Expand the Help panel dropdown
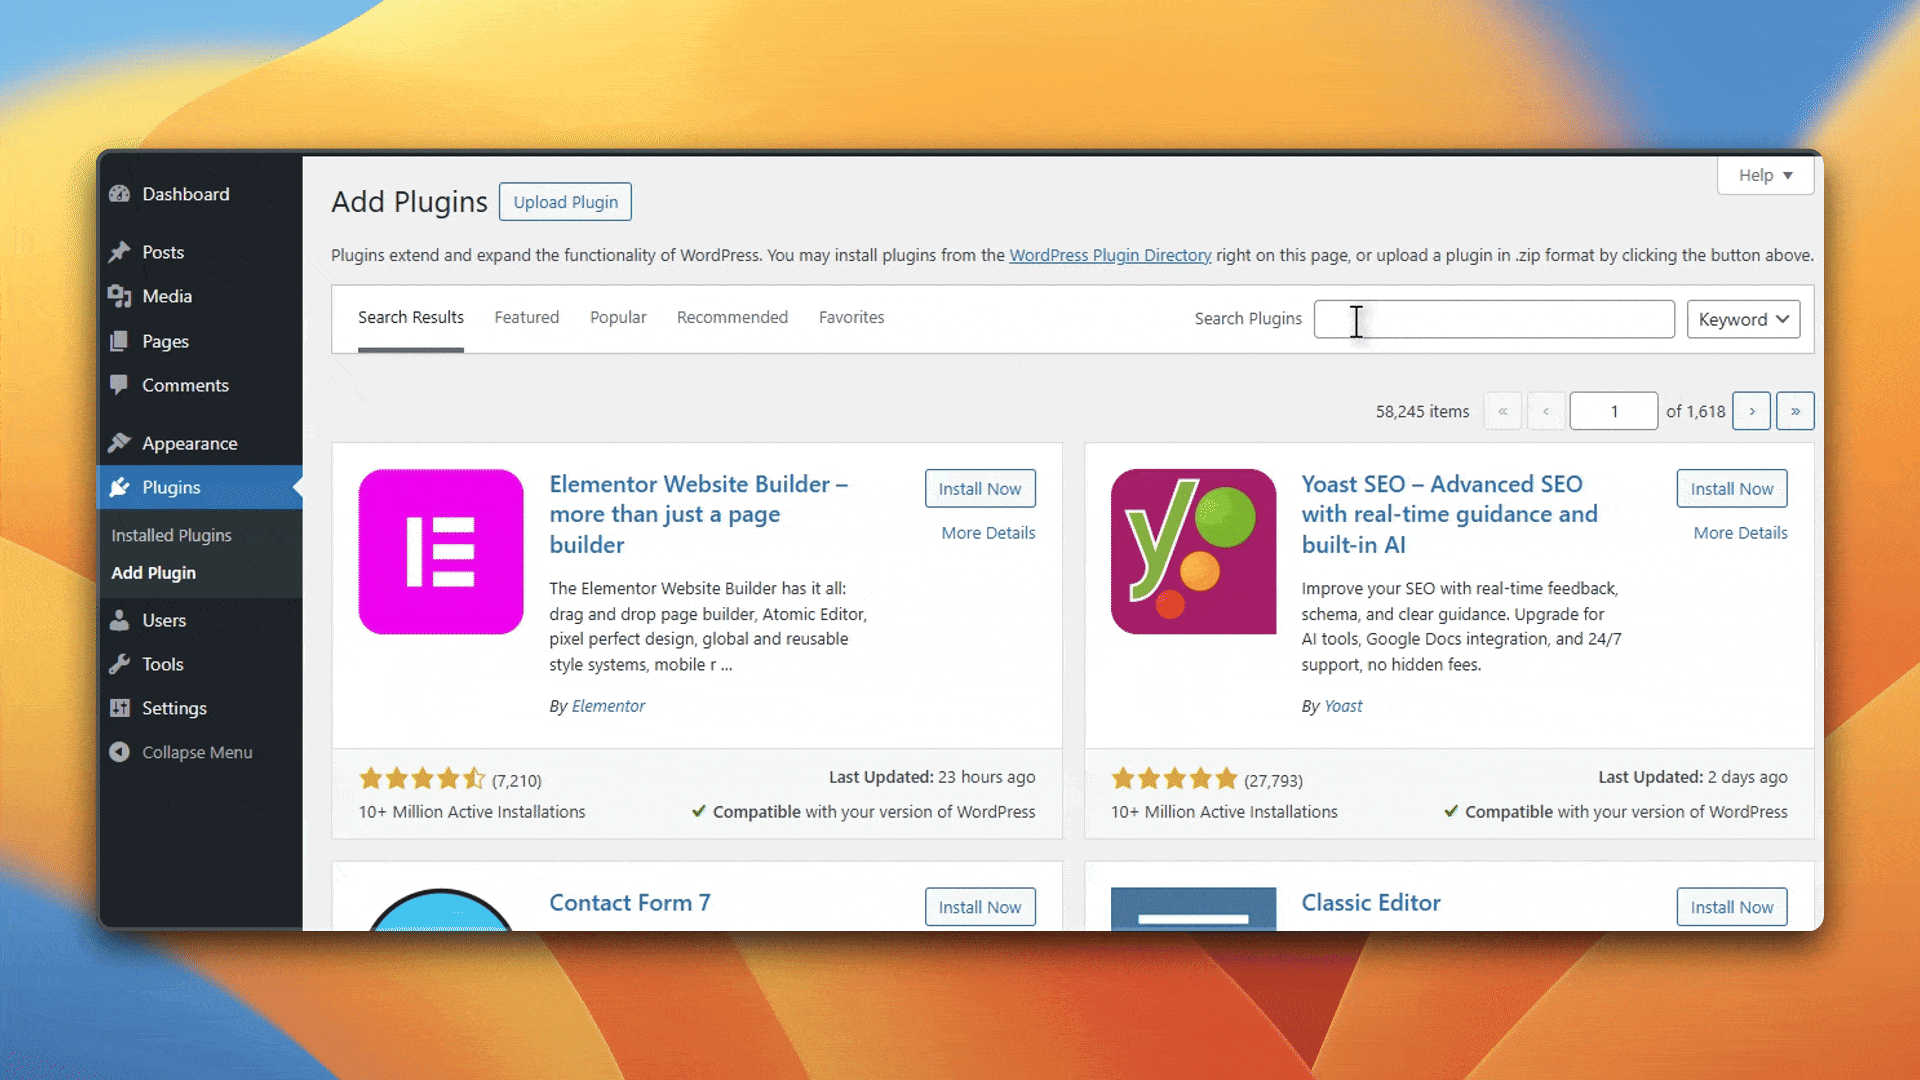 coord(1765,175)
